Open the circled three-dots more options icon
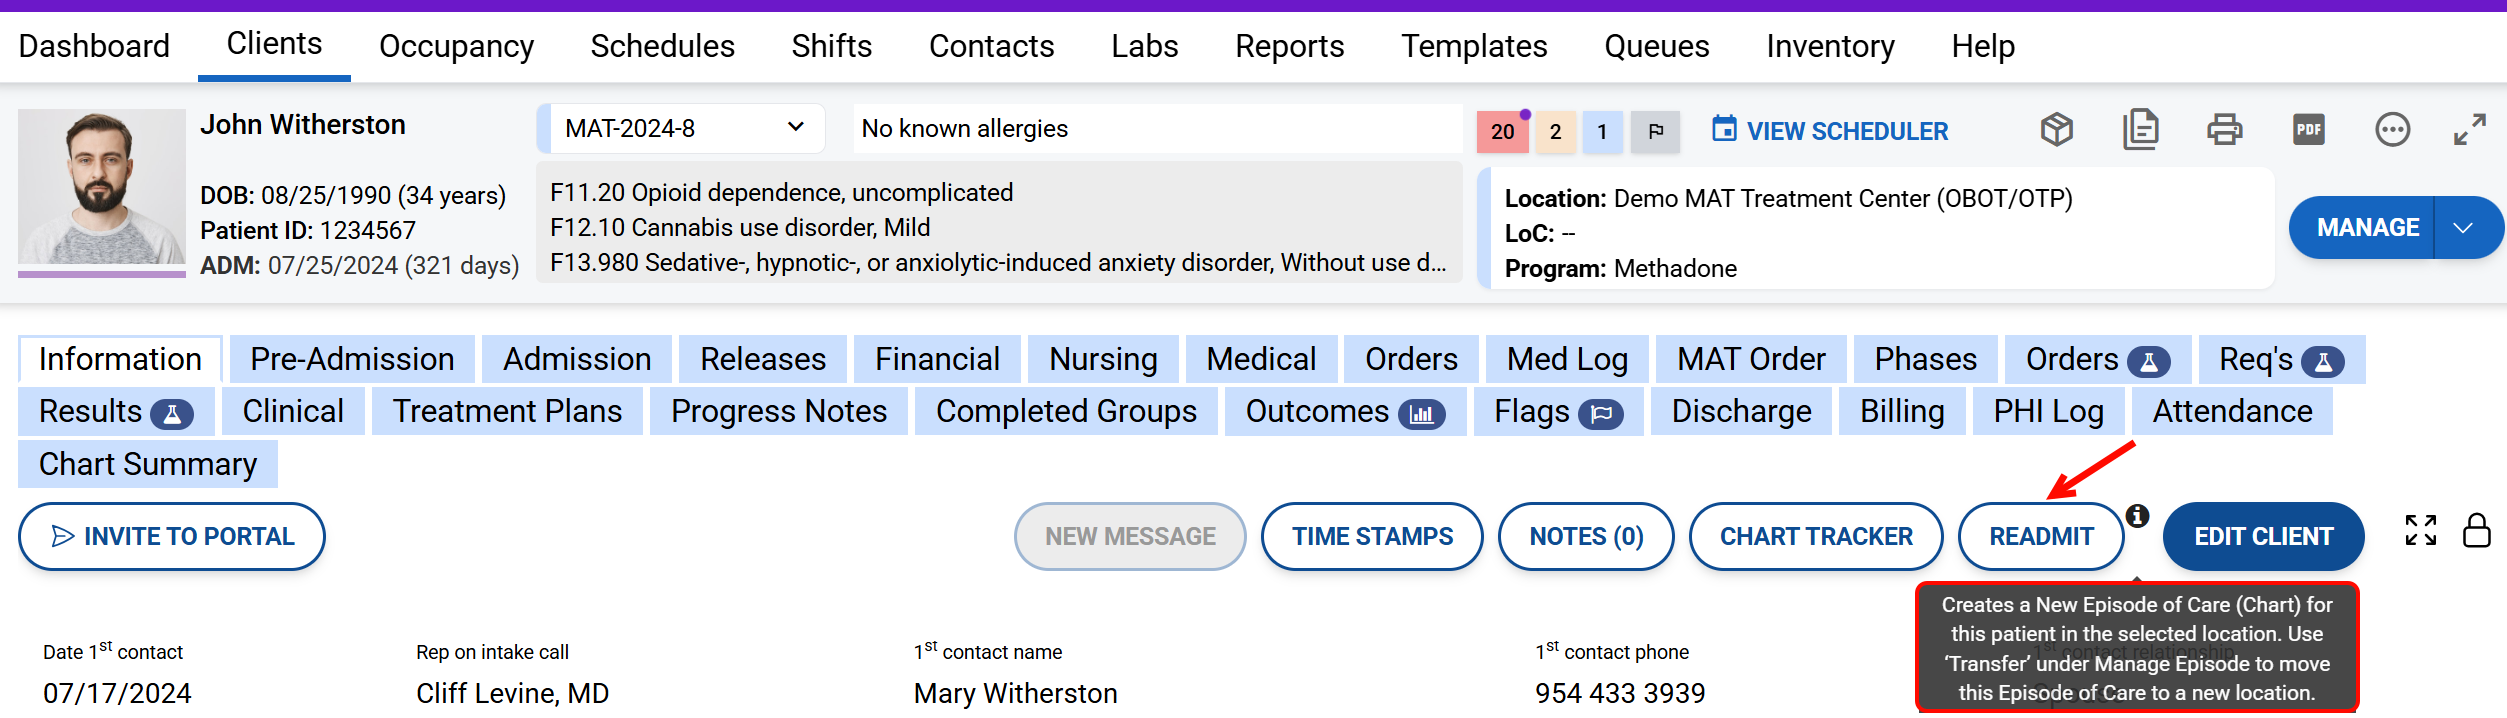 coord(2392,130)
